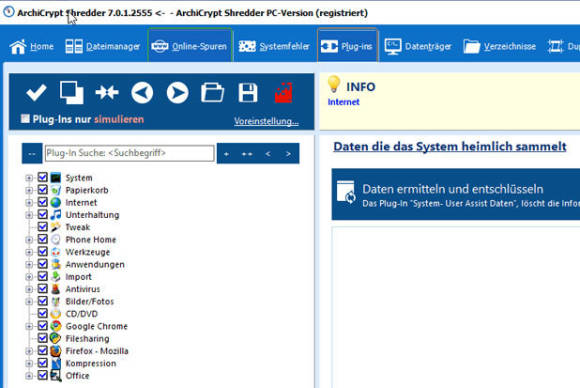The image size is (580, 388).
Task: Expand the Import tree node
Action: pyautogui.click(x=29, y=277)
